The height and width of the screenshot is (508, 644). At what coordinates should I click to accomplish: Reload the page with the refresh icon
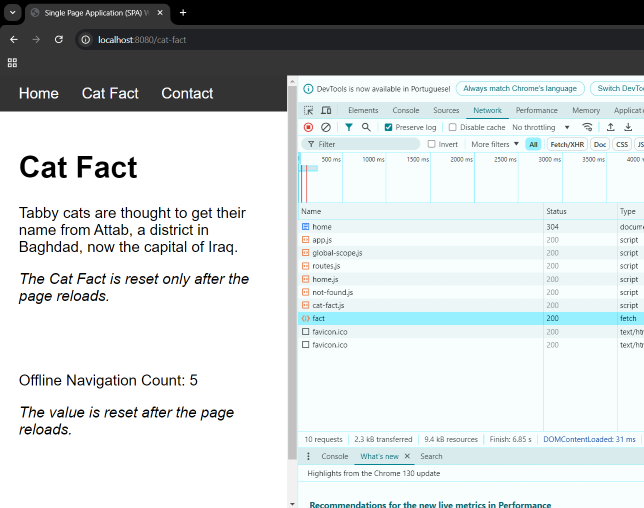[x=59, y=39]
